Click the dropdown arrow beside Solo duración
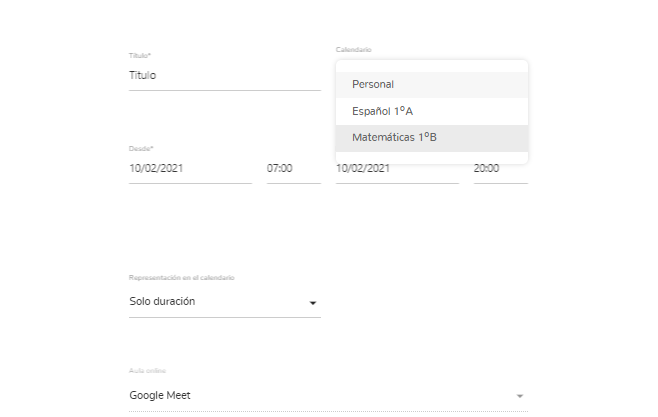 click(x=312, y=302)
